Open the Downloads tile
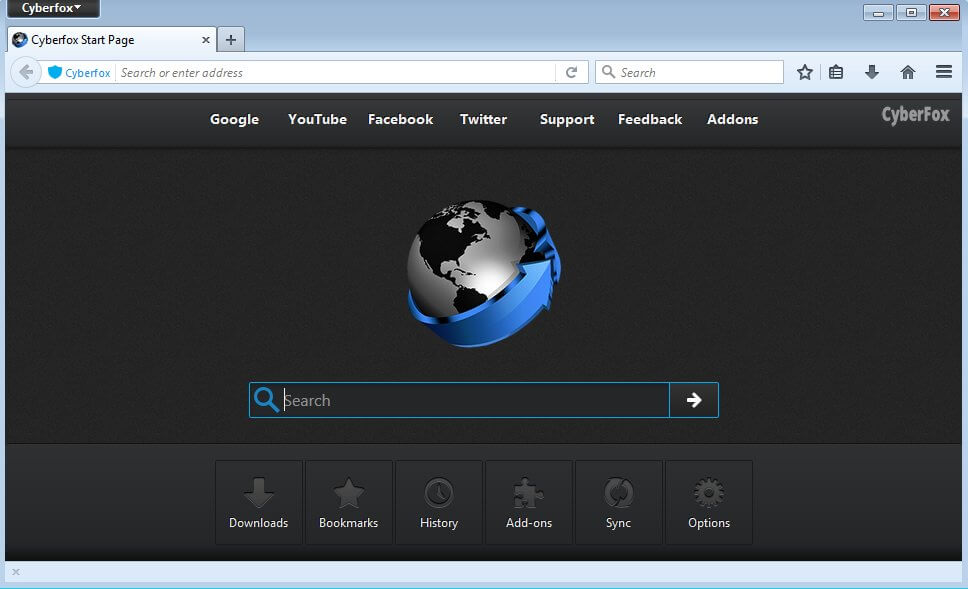This screenshot has width=968, height=589. click(x=259, y=503)
